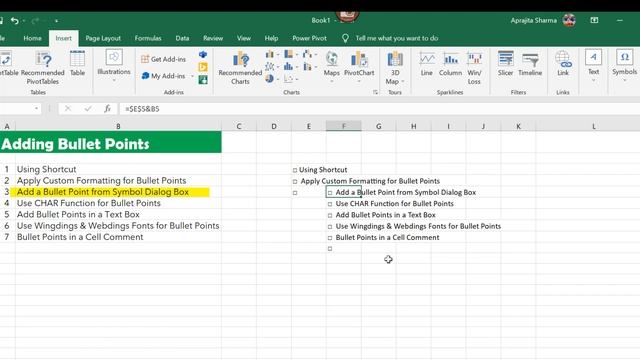Click the Table button in Tables group
The image size is (640, 360).
77,64
